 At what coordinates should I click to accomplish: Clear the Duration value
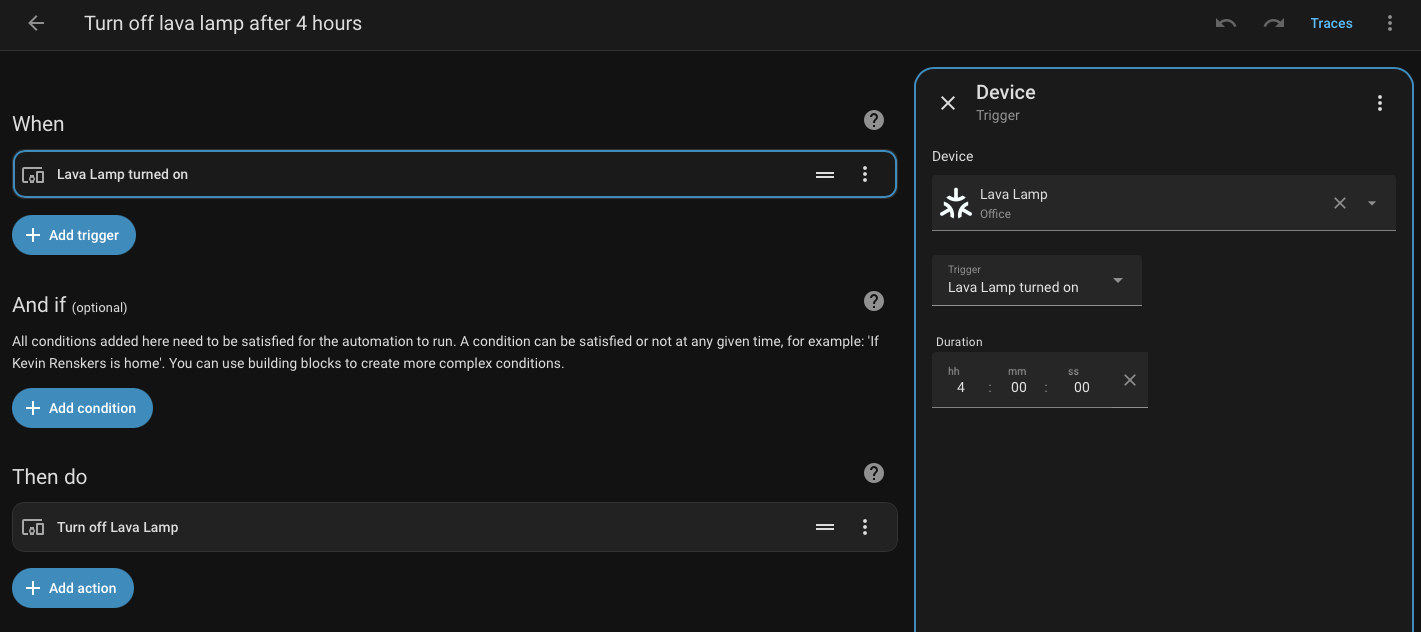click(1130, 380)
